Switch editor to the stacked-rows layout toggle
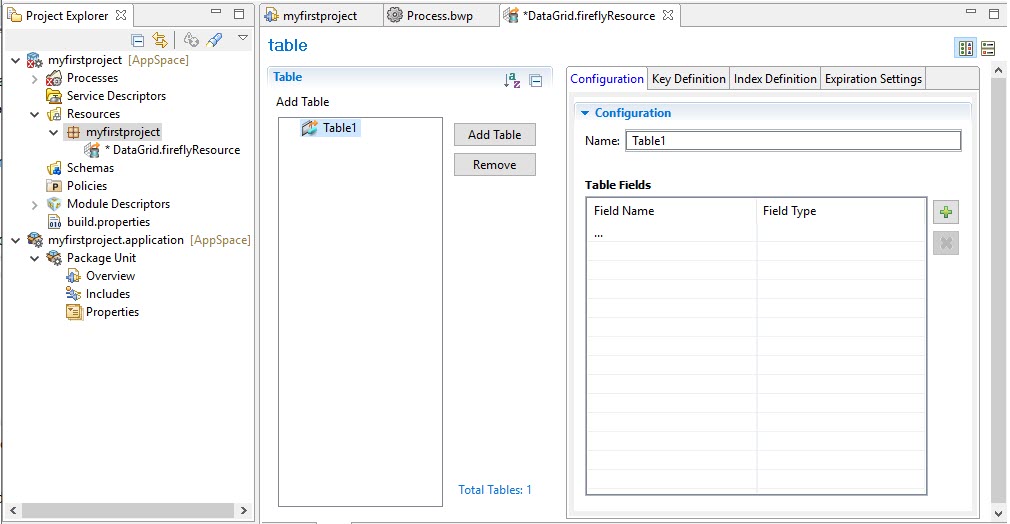 988,48
